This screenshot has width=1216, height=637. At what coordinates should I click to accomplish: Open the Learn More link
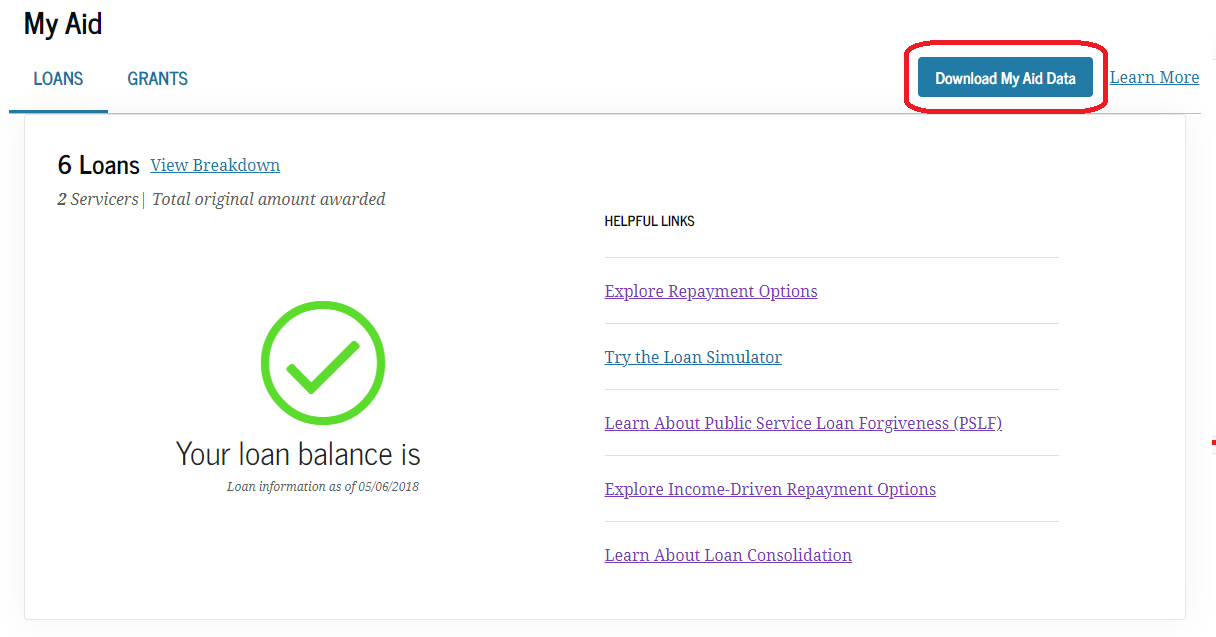(x=1154, y=77)
